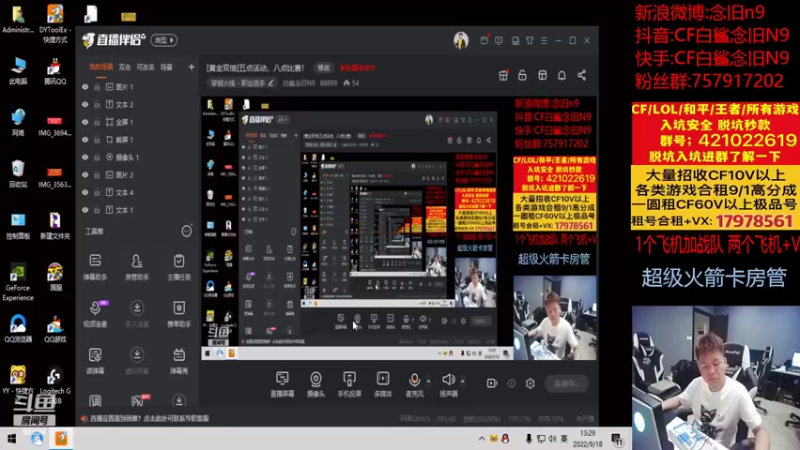Expand the toolbox more options circle
800x450 pixels.
187,232
